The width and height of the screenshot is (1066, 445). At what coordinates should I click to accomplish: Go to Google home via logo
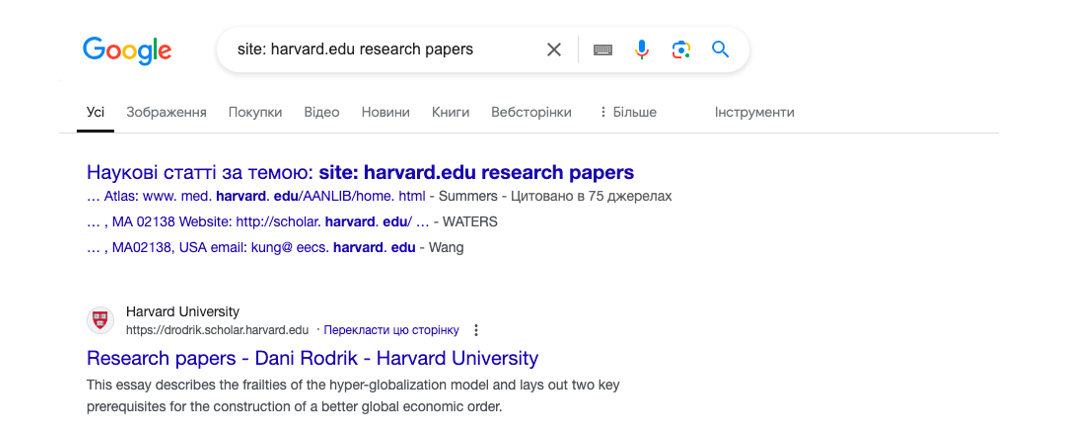(x=127, y=51)
